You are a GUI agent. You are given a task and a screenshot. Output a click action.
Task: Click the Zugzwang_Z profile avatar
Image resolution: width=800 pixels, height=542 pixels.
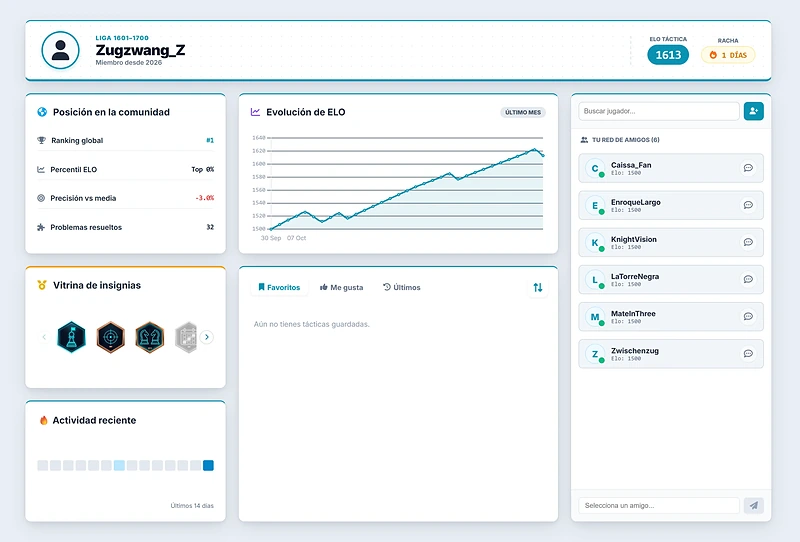coord(60,50)
